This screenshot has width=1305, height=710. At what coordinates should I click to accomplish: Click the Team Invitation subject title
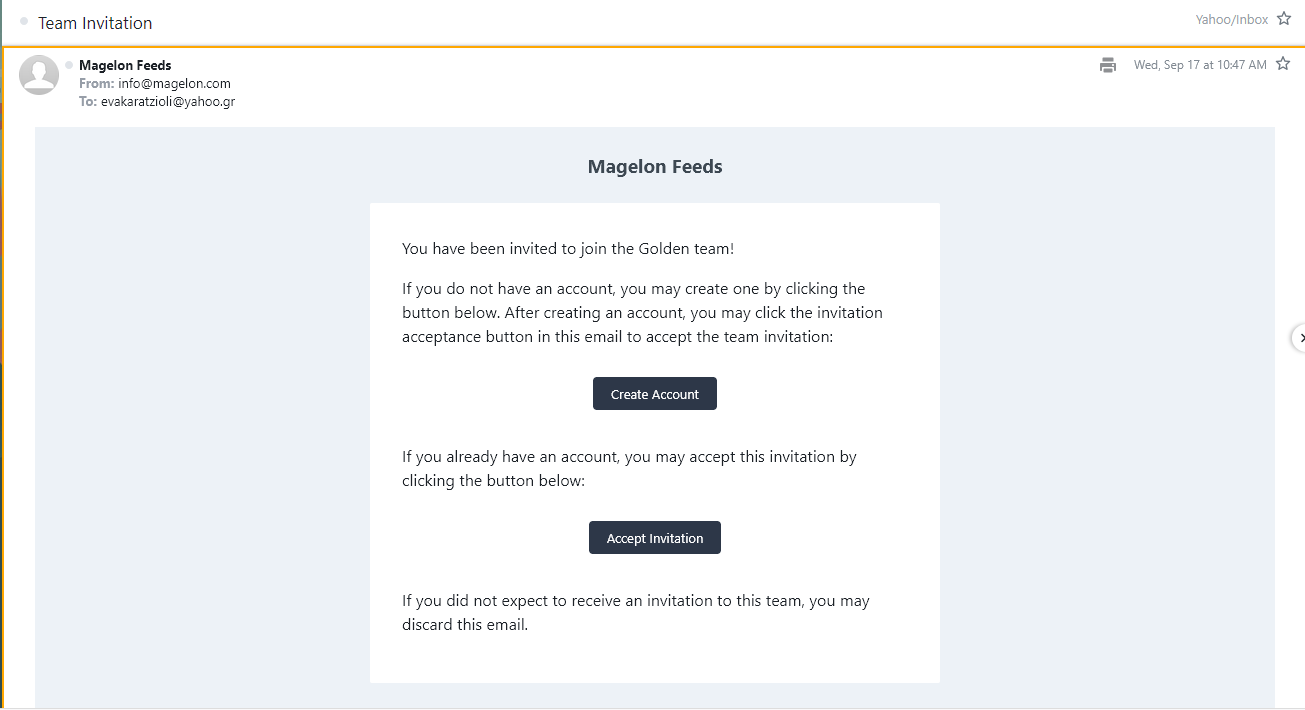coord(95,22)
